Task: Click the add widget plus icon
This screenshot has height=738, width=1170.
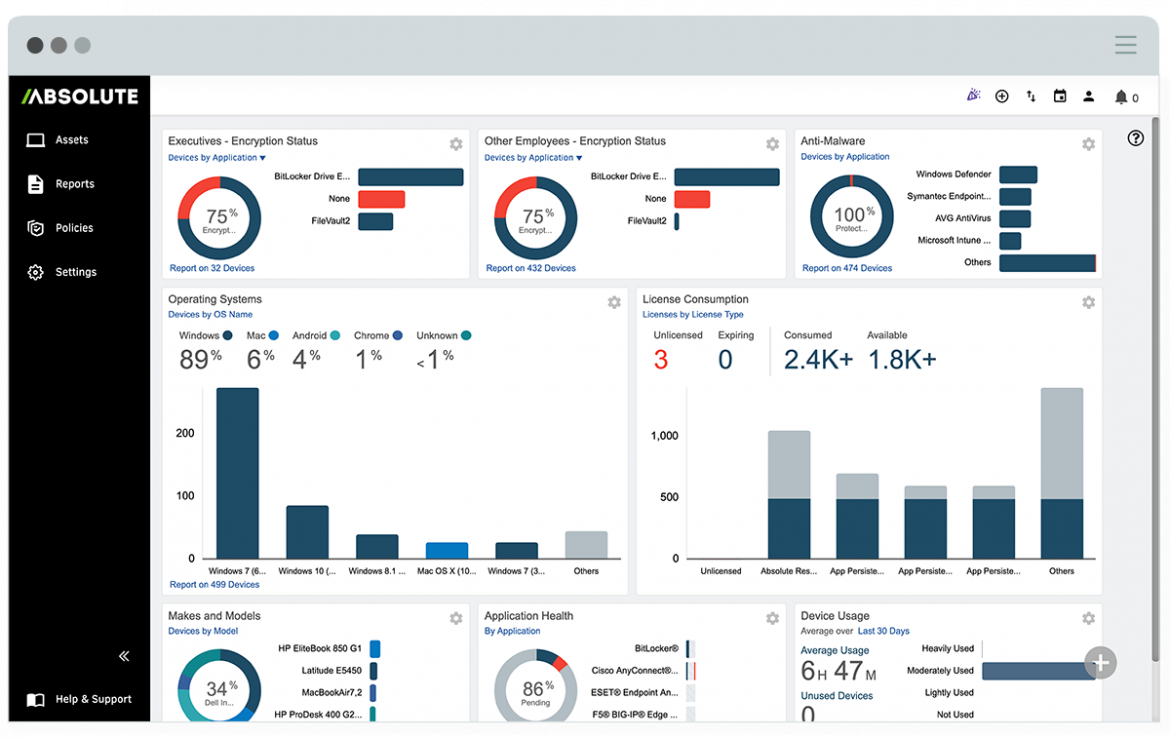Action: point(1002,96)
